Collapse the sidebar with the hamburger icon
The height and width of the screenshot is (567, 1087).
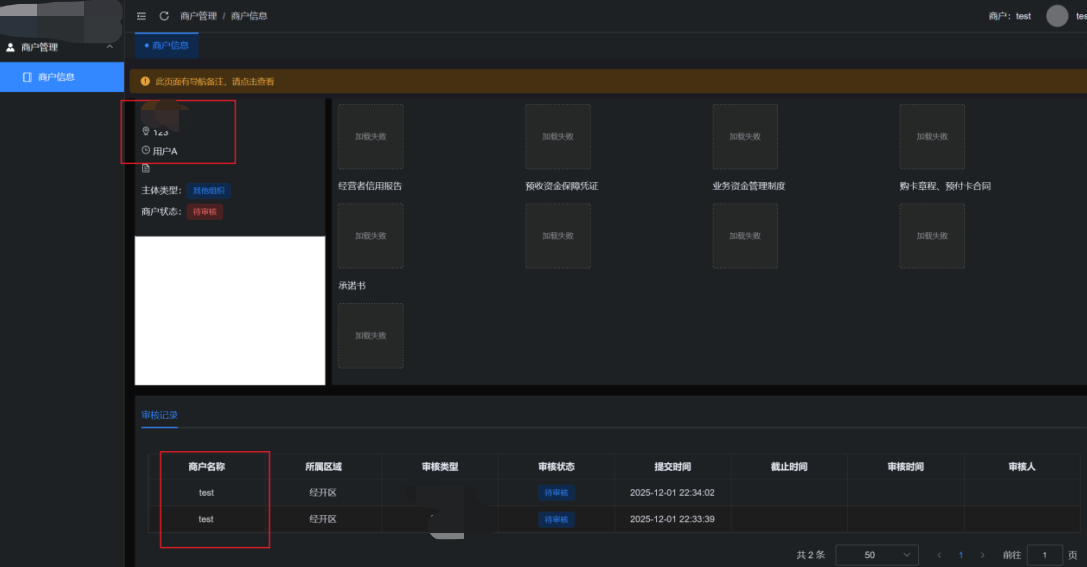click(x=141, y=16)
